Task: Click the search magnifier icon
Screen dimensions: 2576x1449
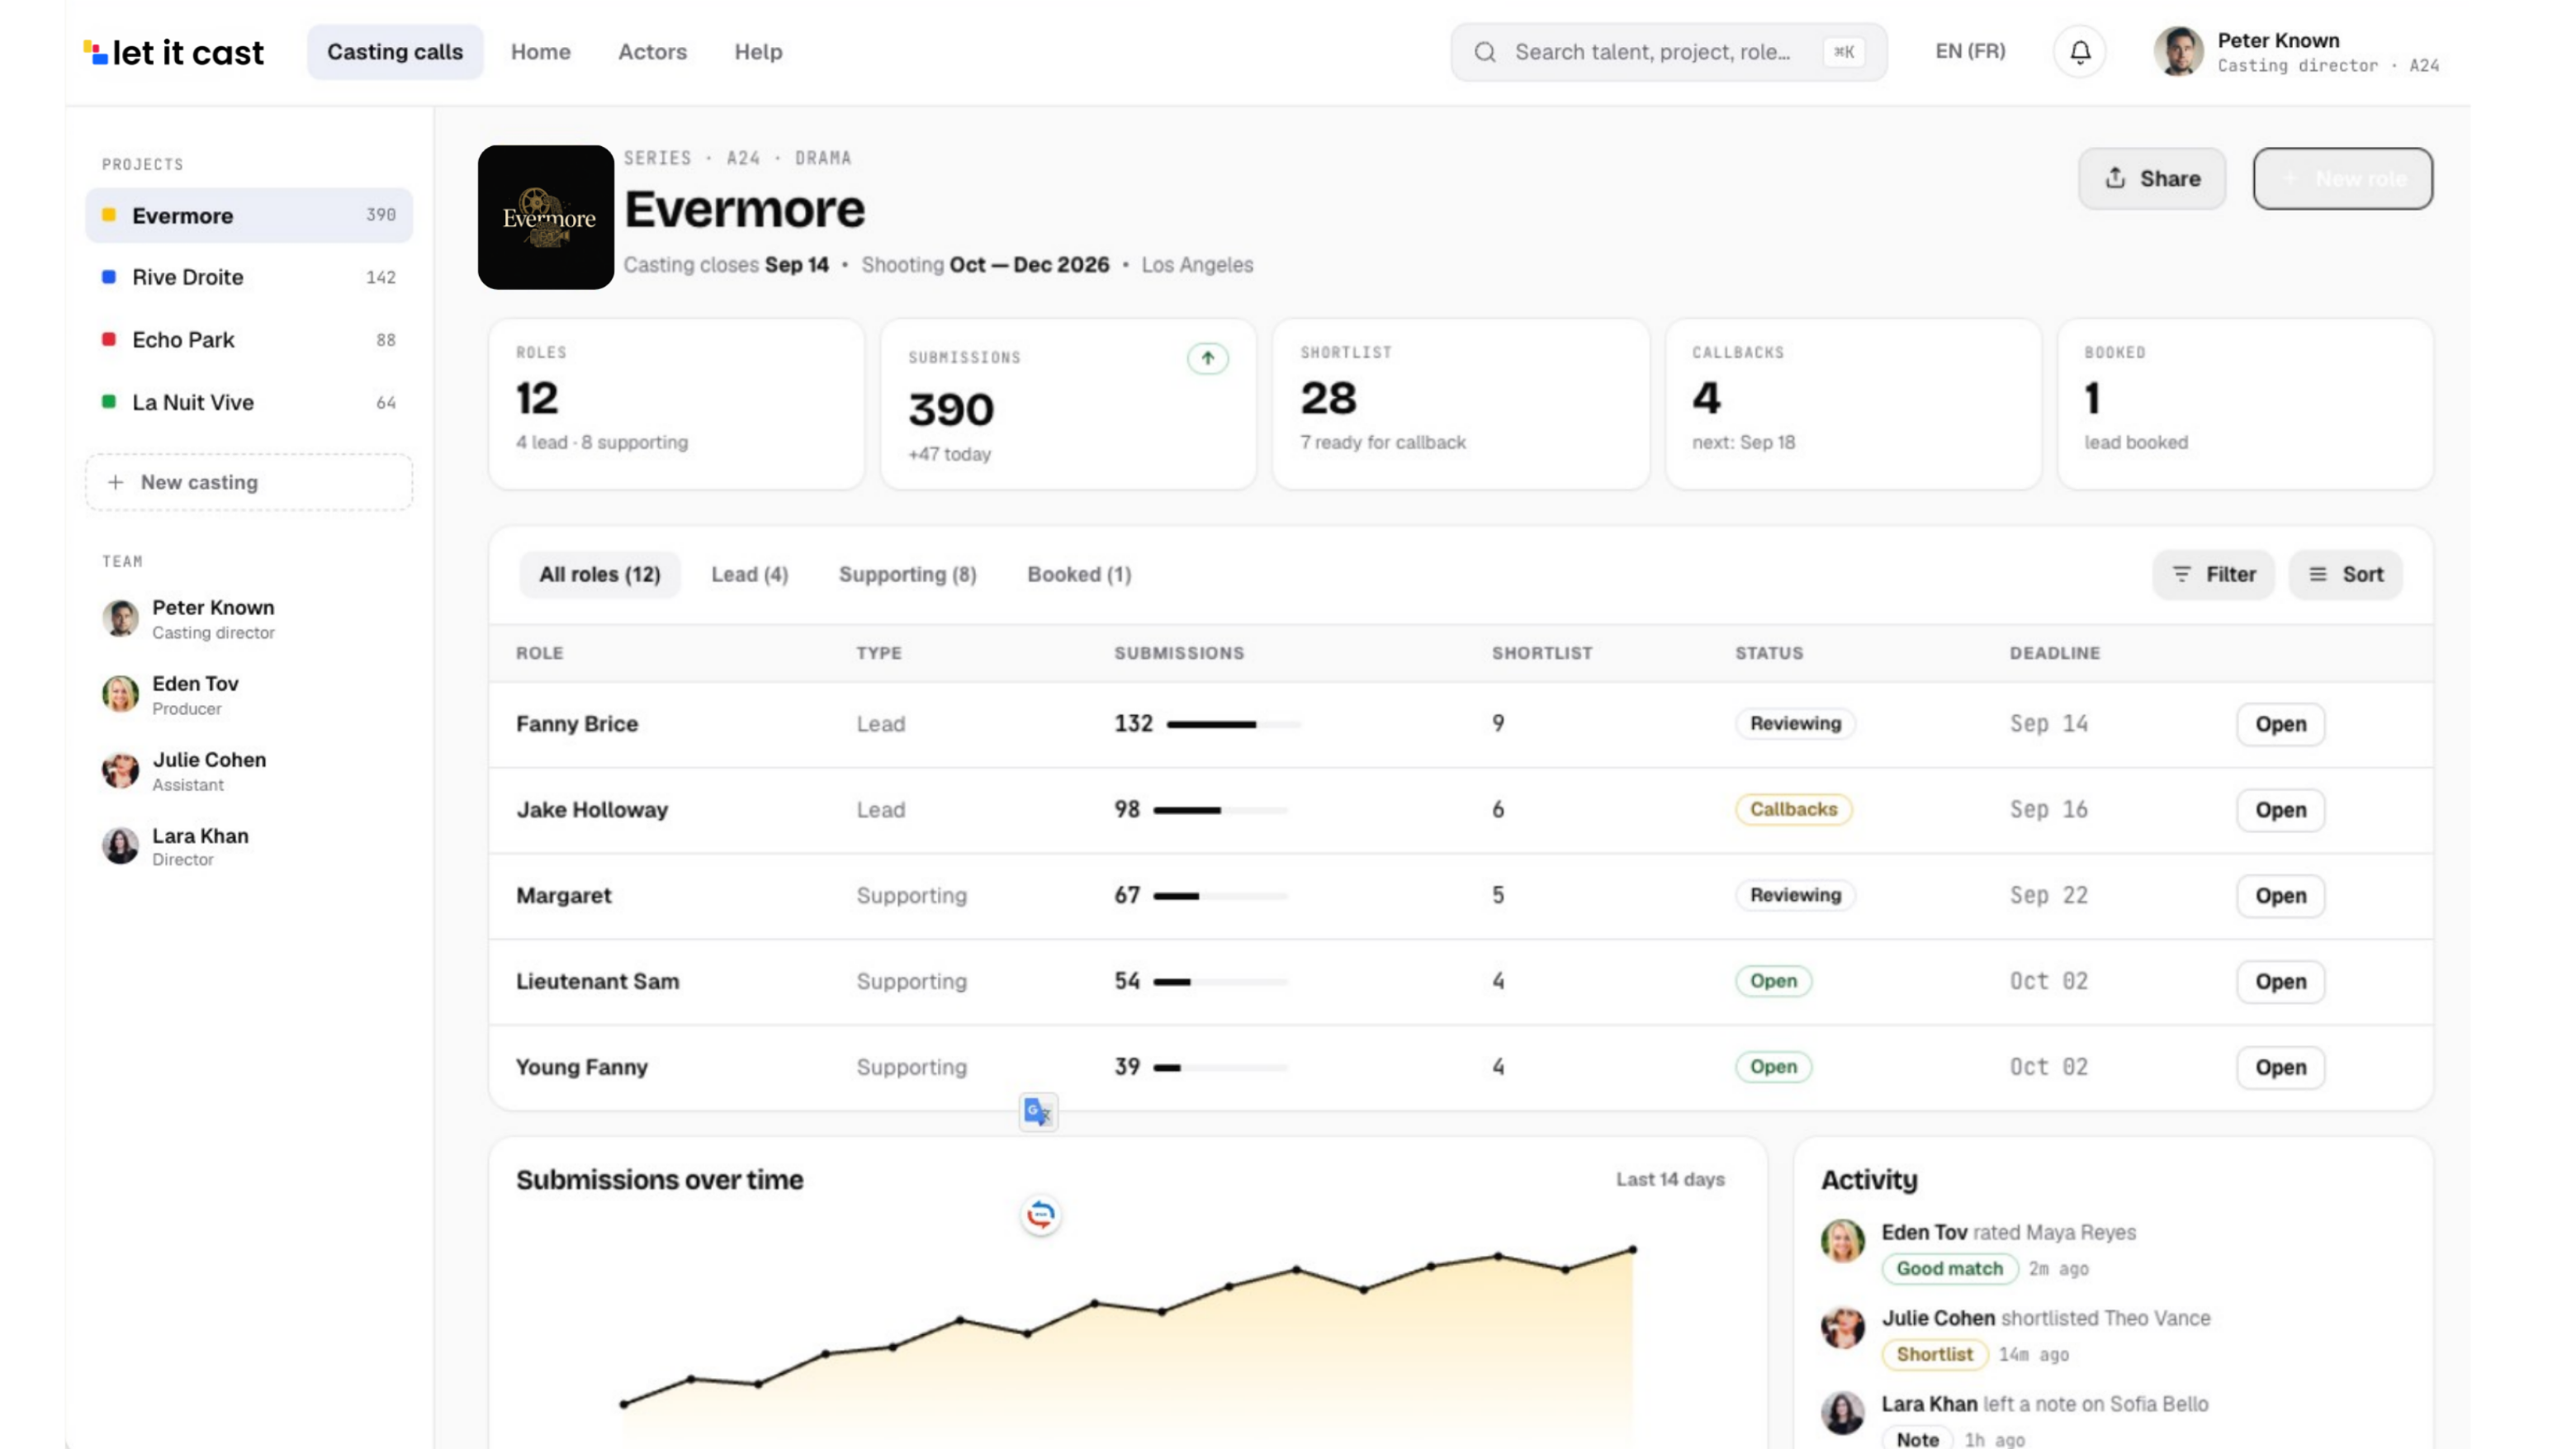Action: pyautogui.click(x=1485, y=52)
